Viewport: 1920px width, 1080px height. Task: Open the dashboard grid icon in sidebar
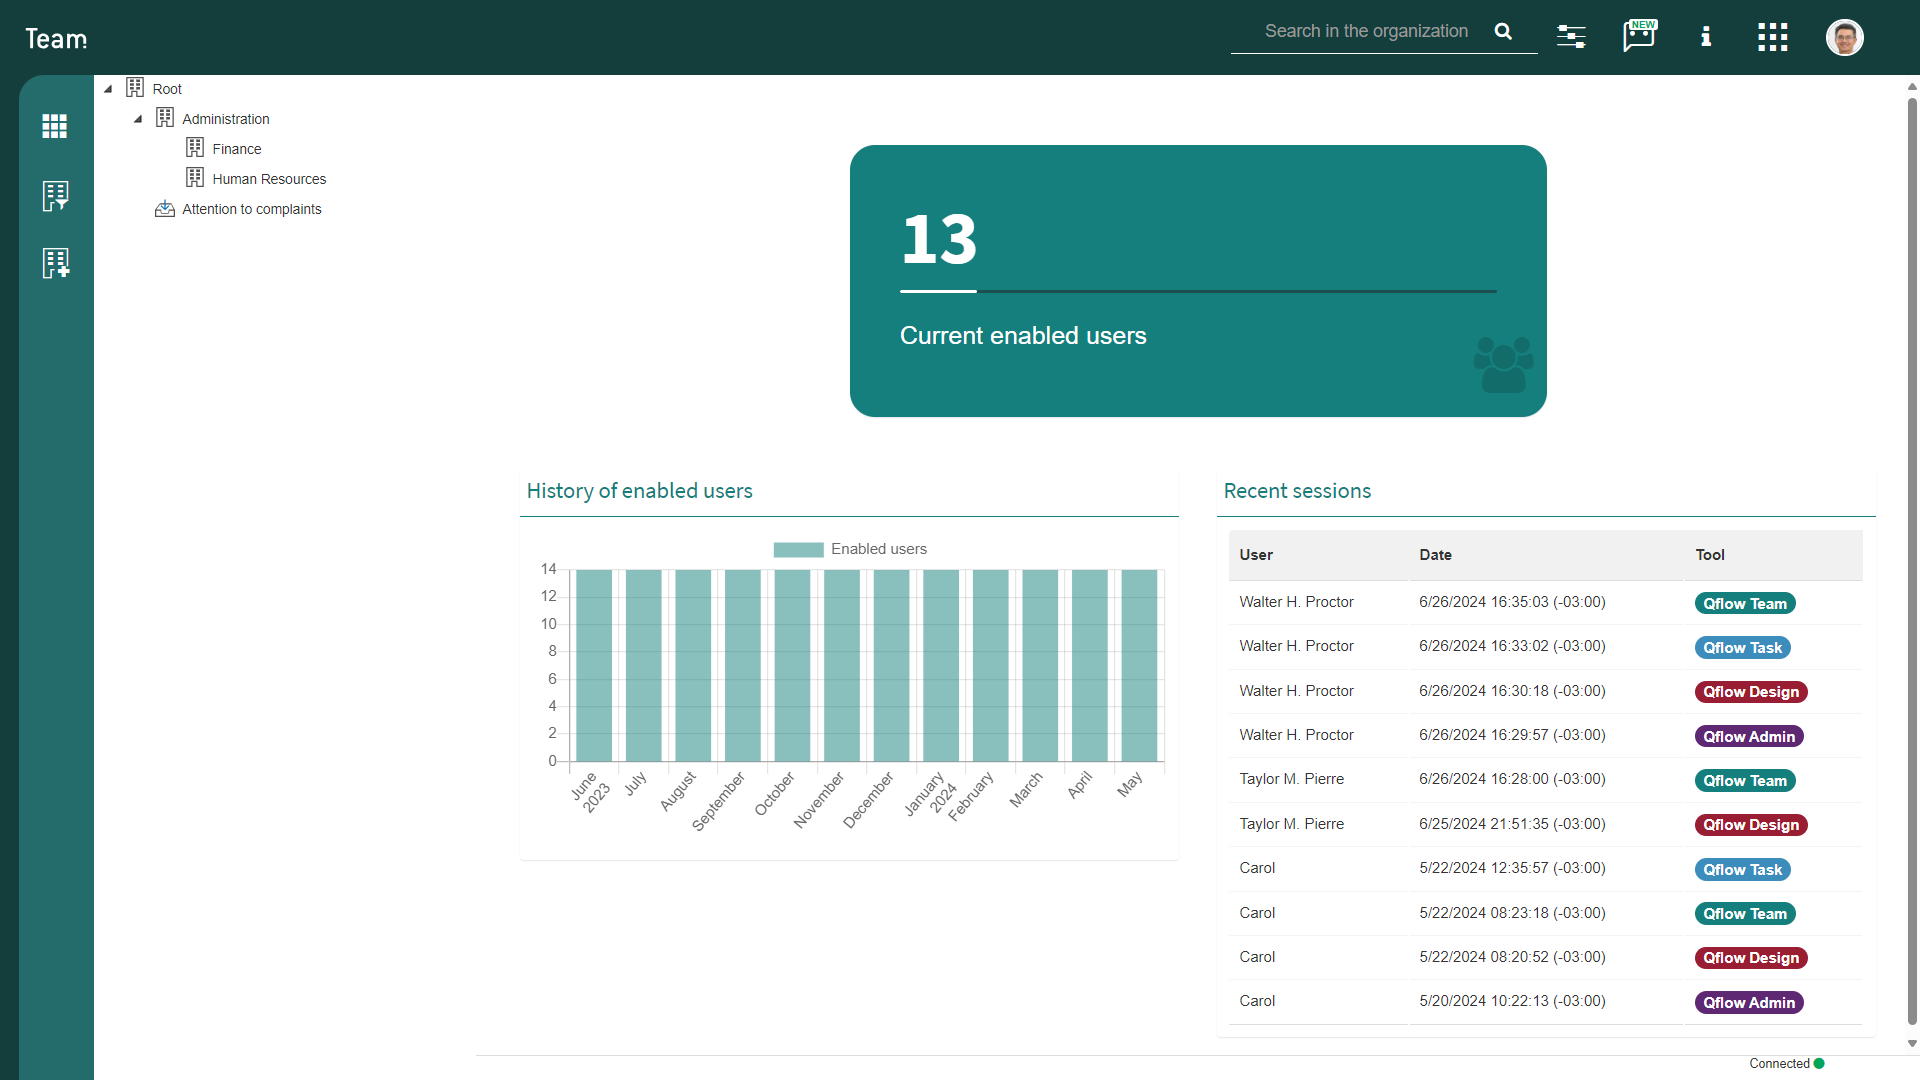coord(55,126)
